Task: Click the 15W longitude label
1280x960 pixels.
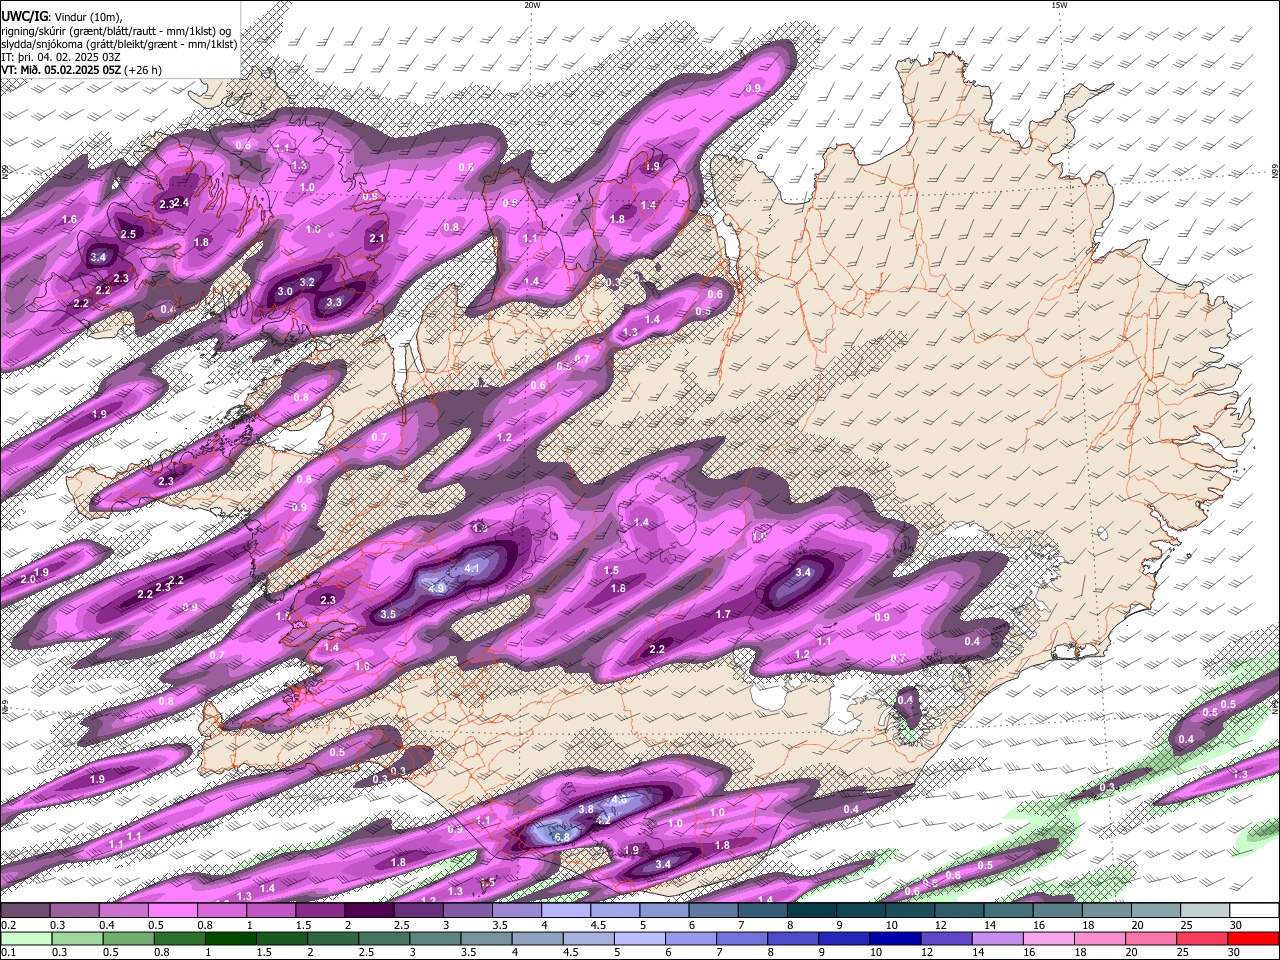Action: point(1059,5)
